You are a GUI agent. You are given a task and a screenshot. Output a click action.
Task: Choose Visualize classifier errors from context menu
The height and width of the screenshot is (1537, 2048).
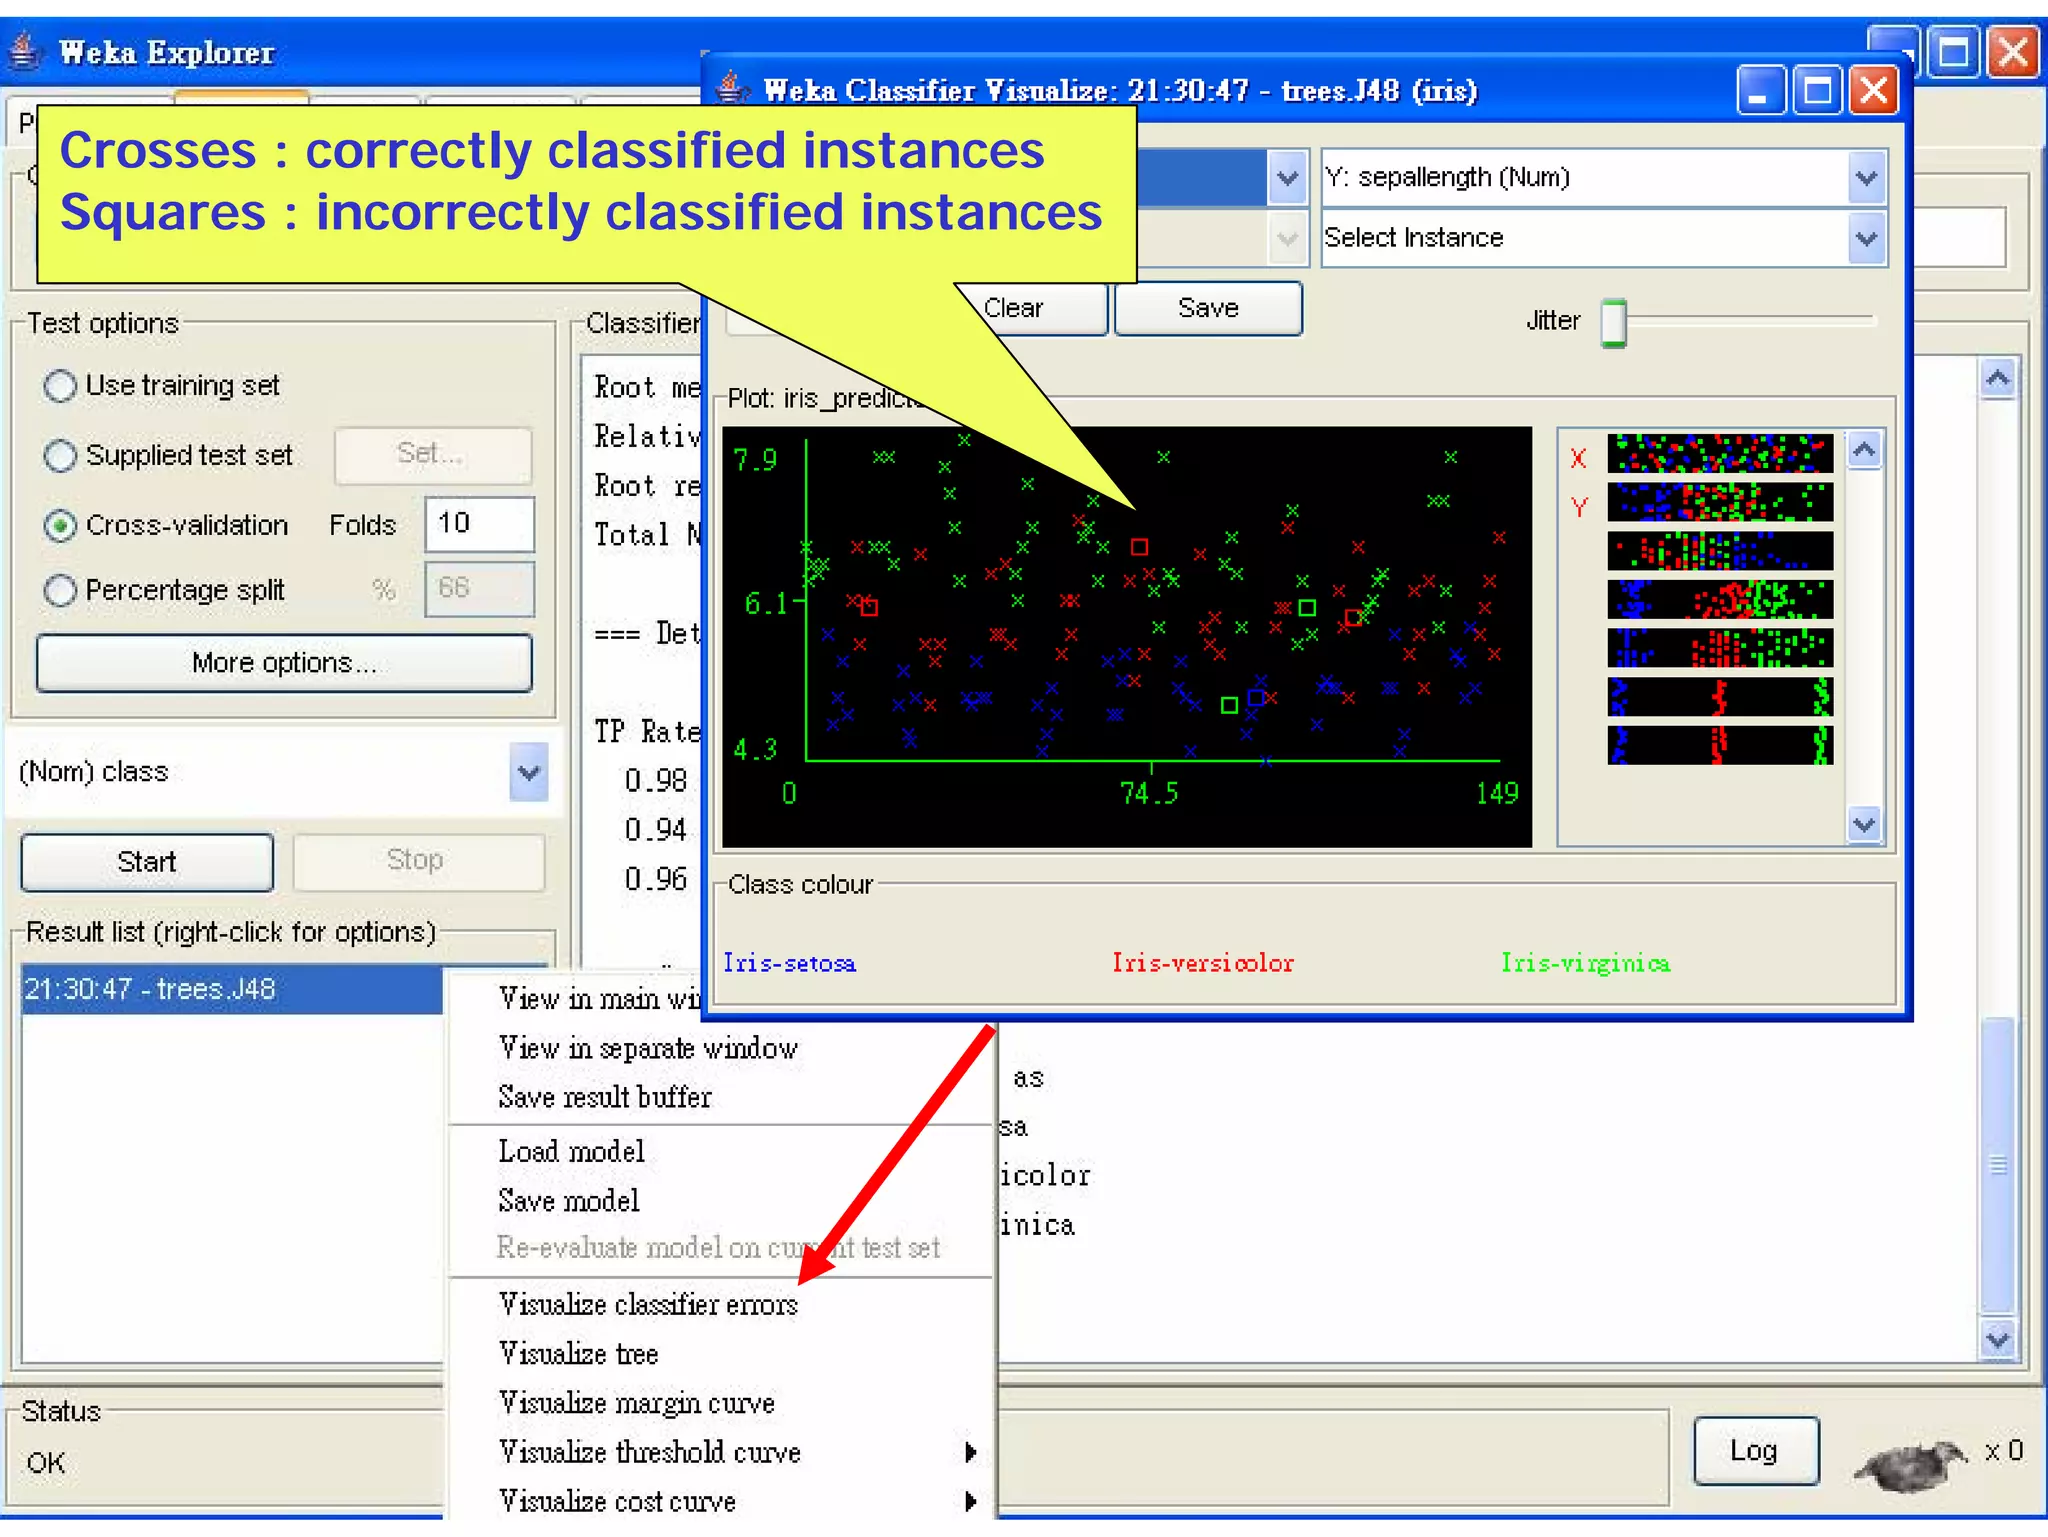648,1304
